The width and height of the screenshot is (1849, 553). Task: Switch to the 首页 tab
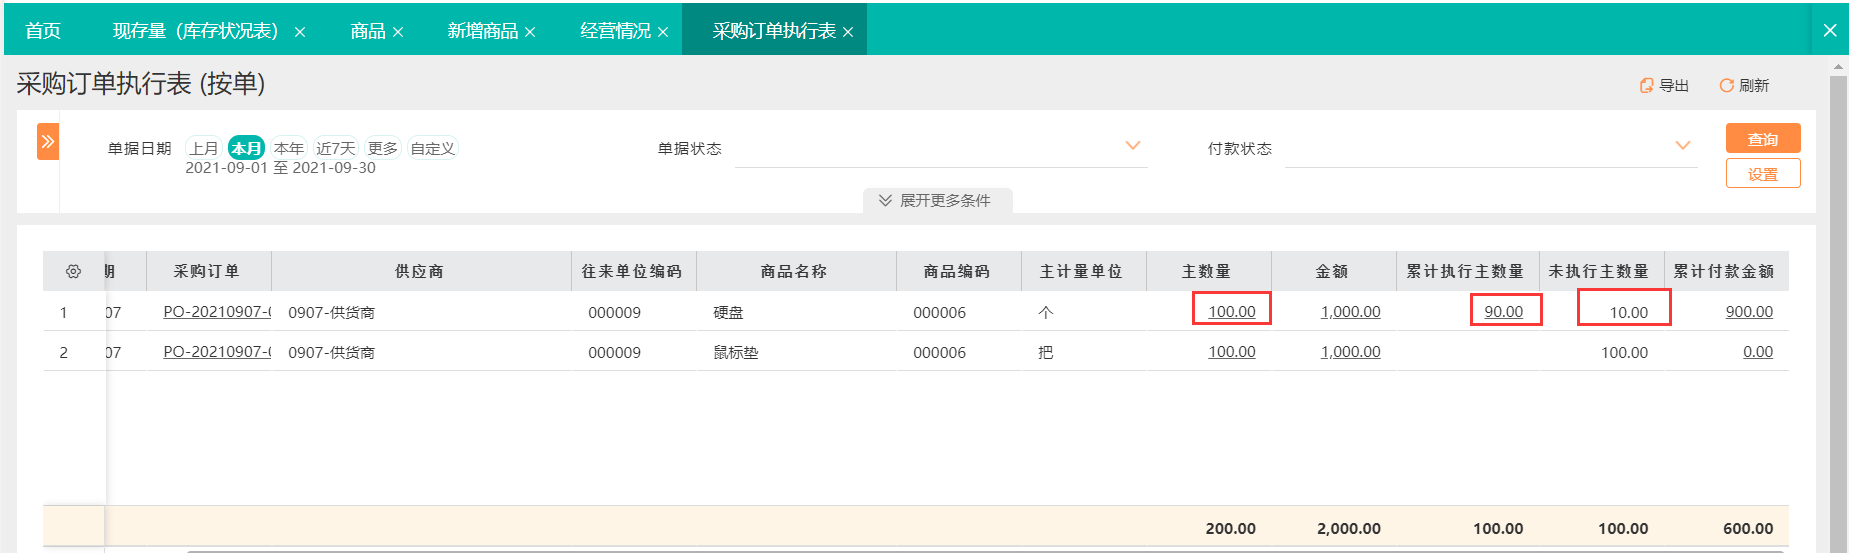(43, 31)
